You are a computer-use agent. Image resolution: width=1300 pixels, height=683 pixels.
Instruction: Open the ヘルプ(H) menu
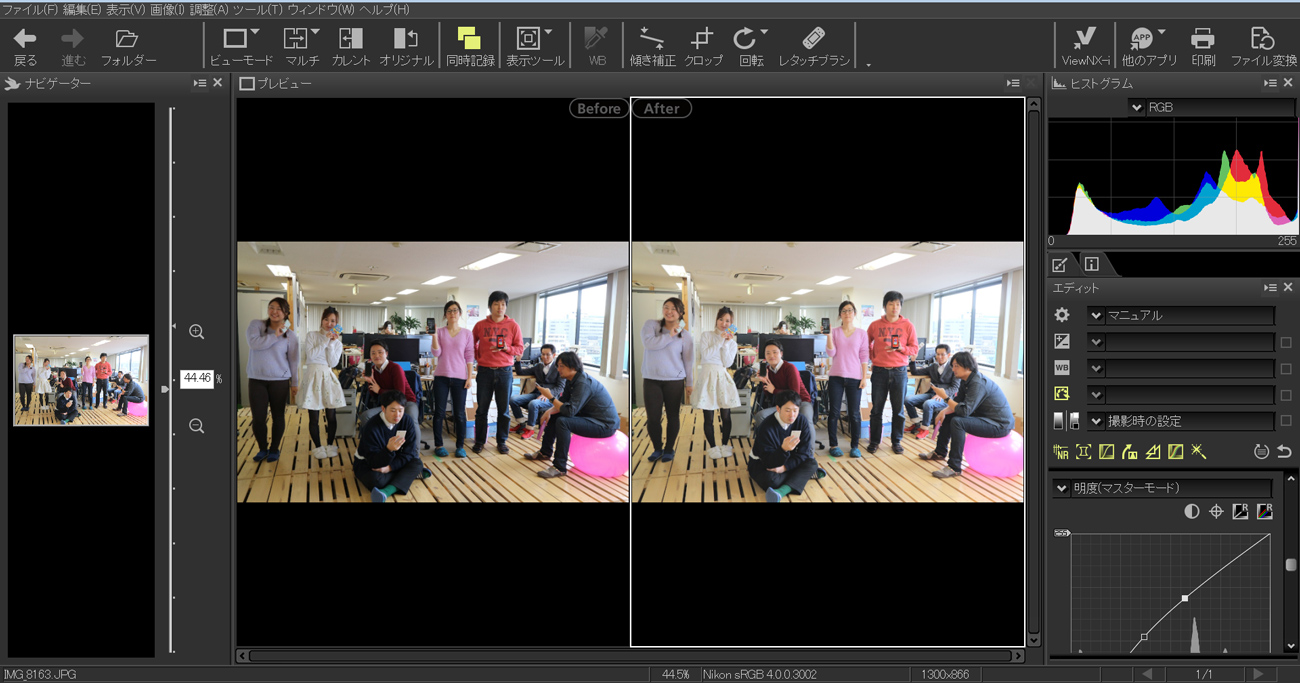coord(384,9)
